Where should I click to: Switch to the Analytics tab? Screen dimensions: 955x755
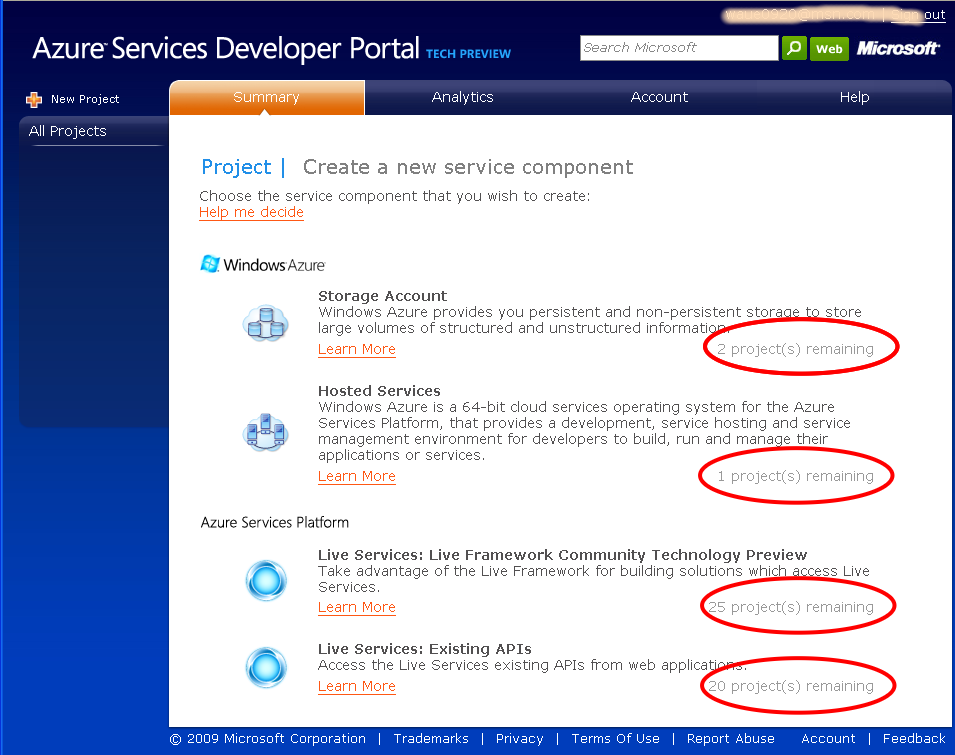462,97
